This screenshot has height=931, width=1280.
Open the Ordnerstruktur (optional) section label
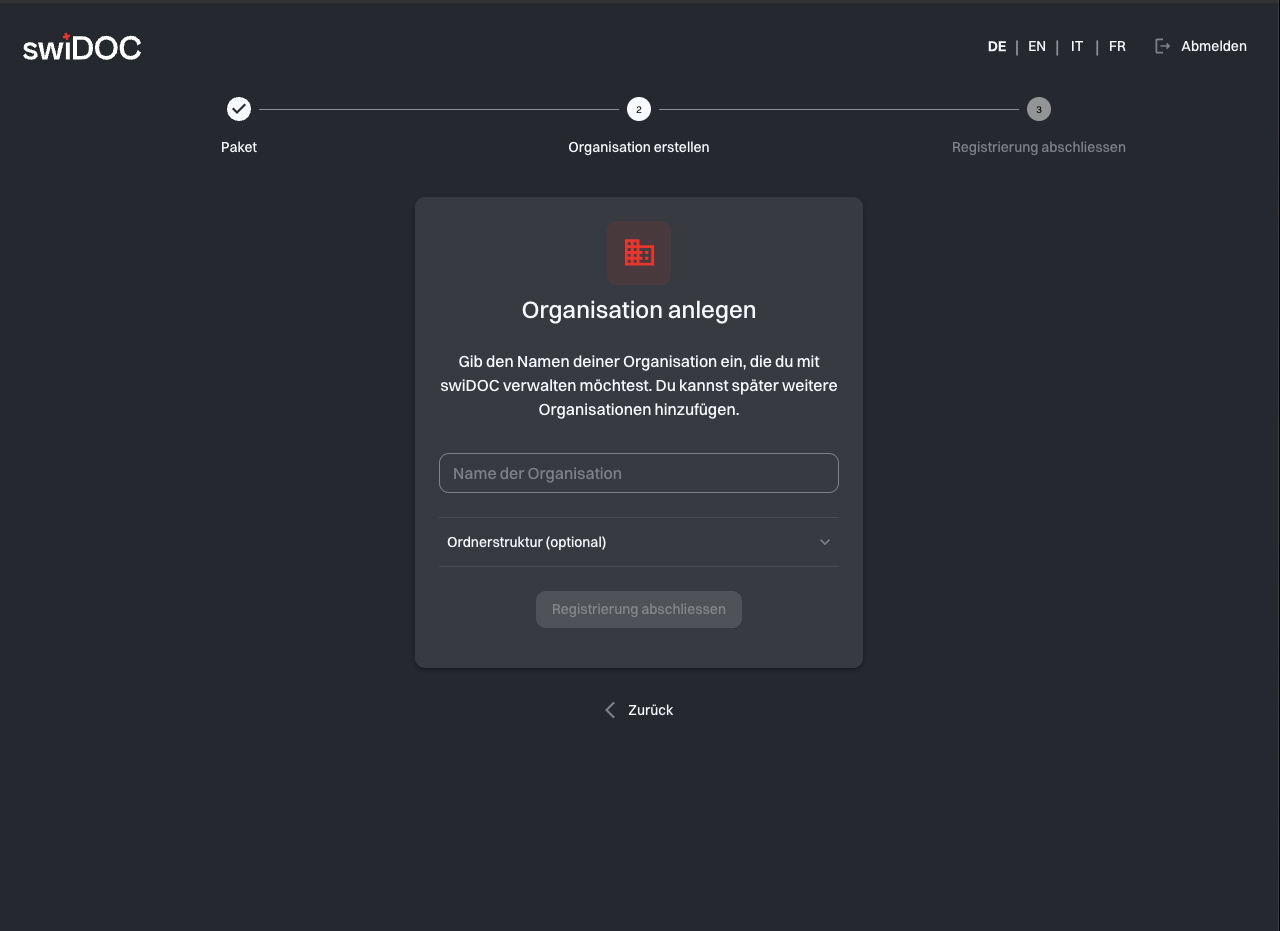527,542
